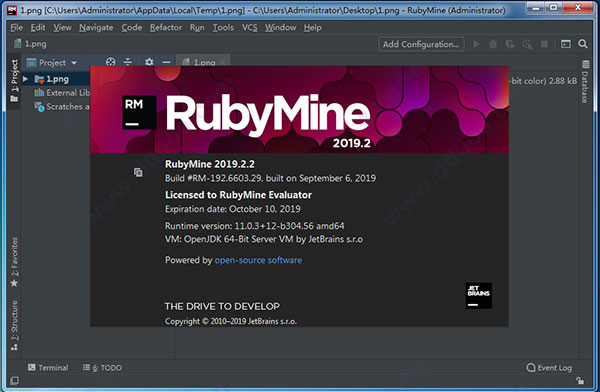This screenshot has height=392, width=600.
Task: Click the tool windows toggle icon bottom-left
Action: tap(14, 381)
